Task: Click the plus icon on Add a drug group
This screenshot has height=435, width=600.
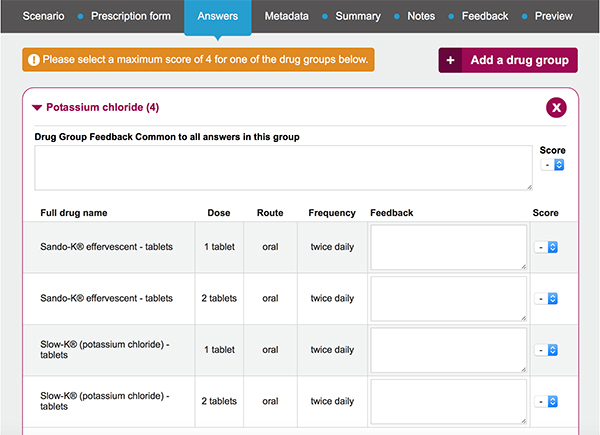Action: click(451, 60)
